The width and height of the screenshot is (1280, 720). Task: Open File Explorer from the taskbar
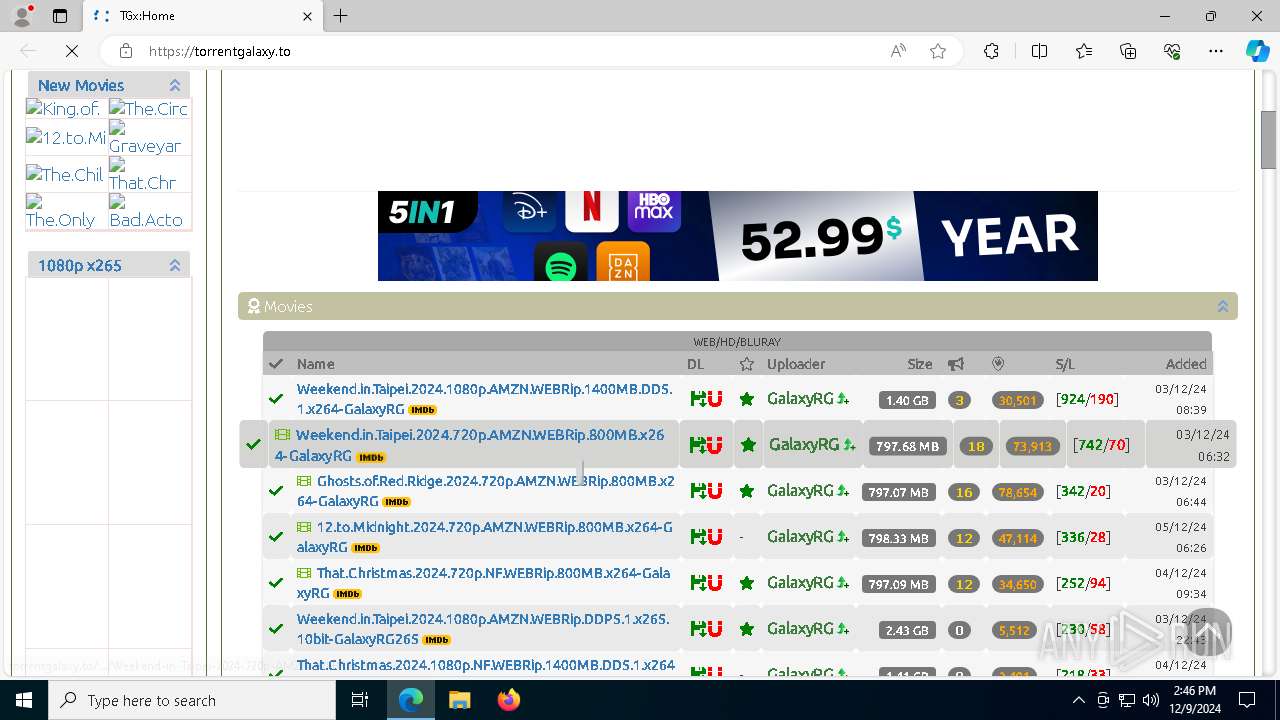point(459,700)
